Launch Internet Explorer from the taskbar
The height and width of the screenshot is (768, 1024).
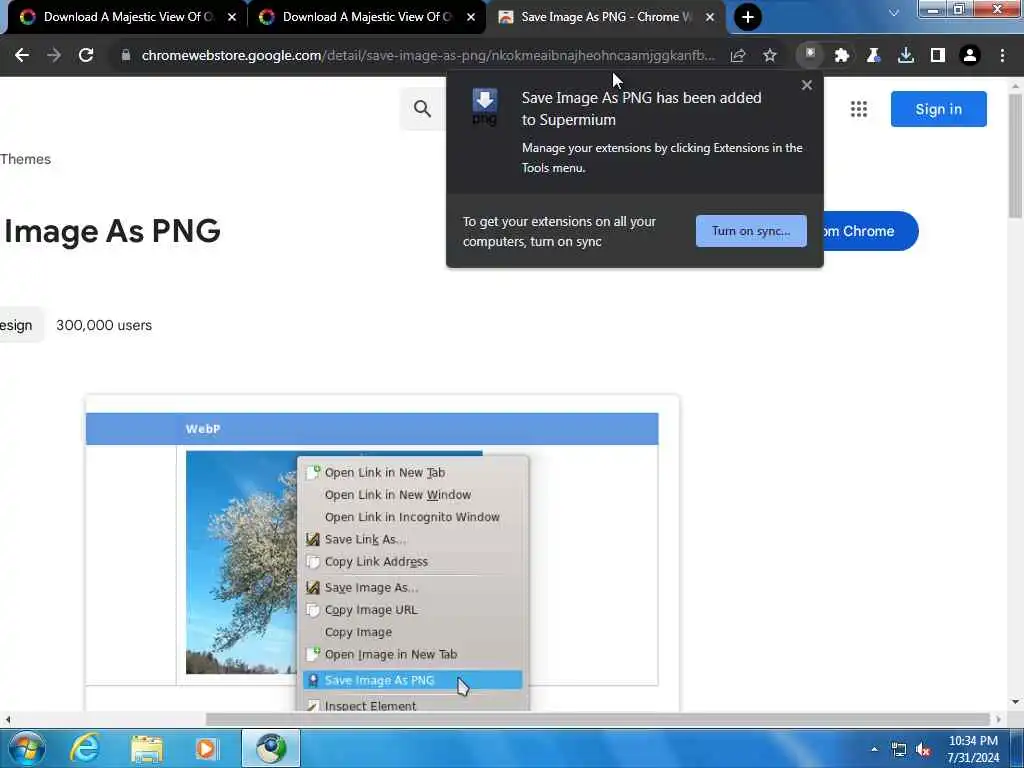point(85,748)
